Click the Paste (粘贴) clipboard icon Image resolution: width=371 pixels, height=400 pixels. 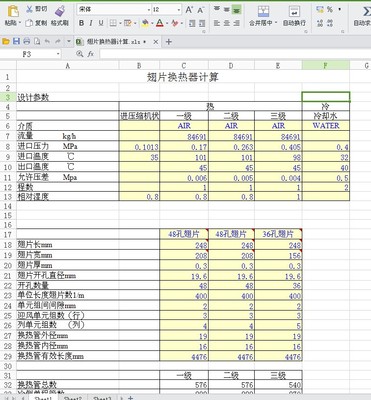pos(12,11)
